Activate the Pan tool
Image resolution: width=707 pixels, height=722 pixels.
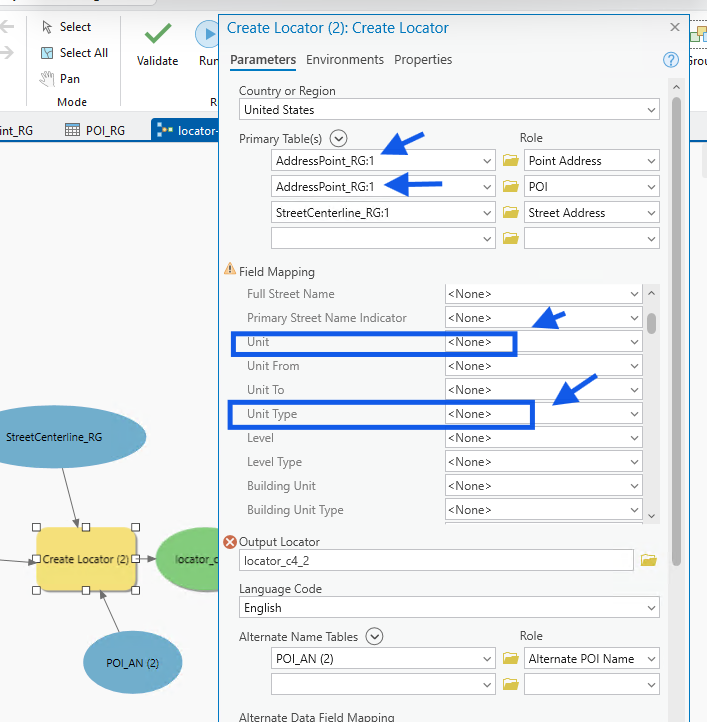coord(60,79)
